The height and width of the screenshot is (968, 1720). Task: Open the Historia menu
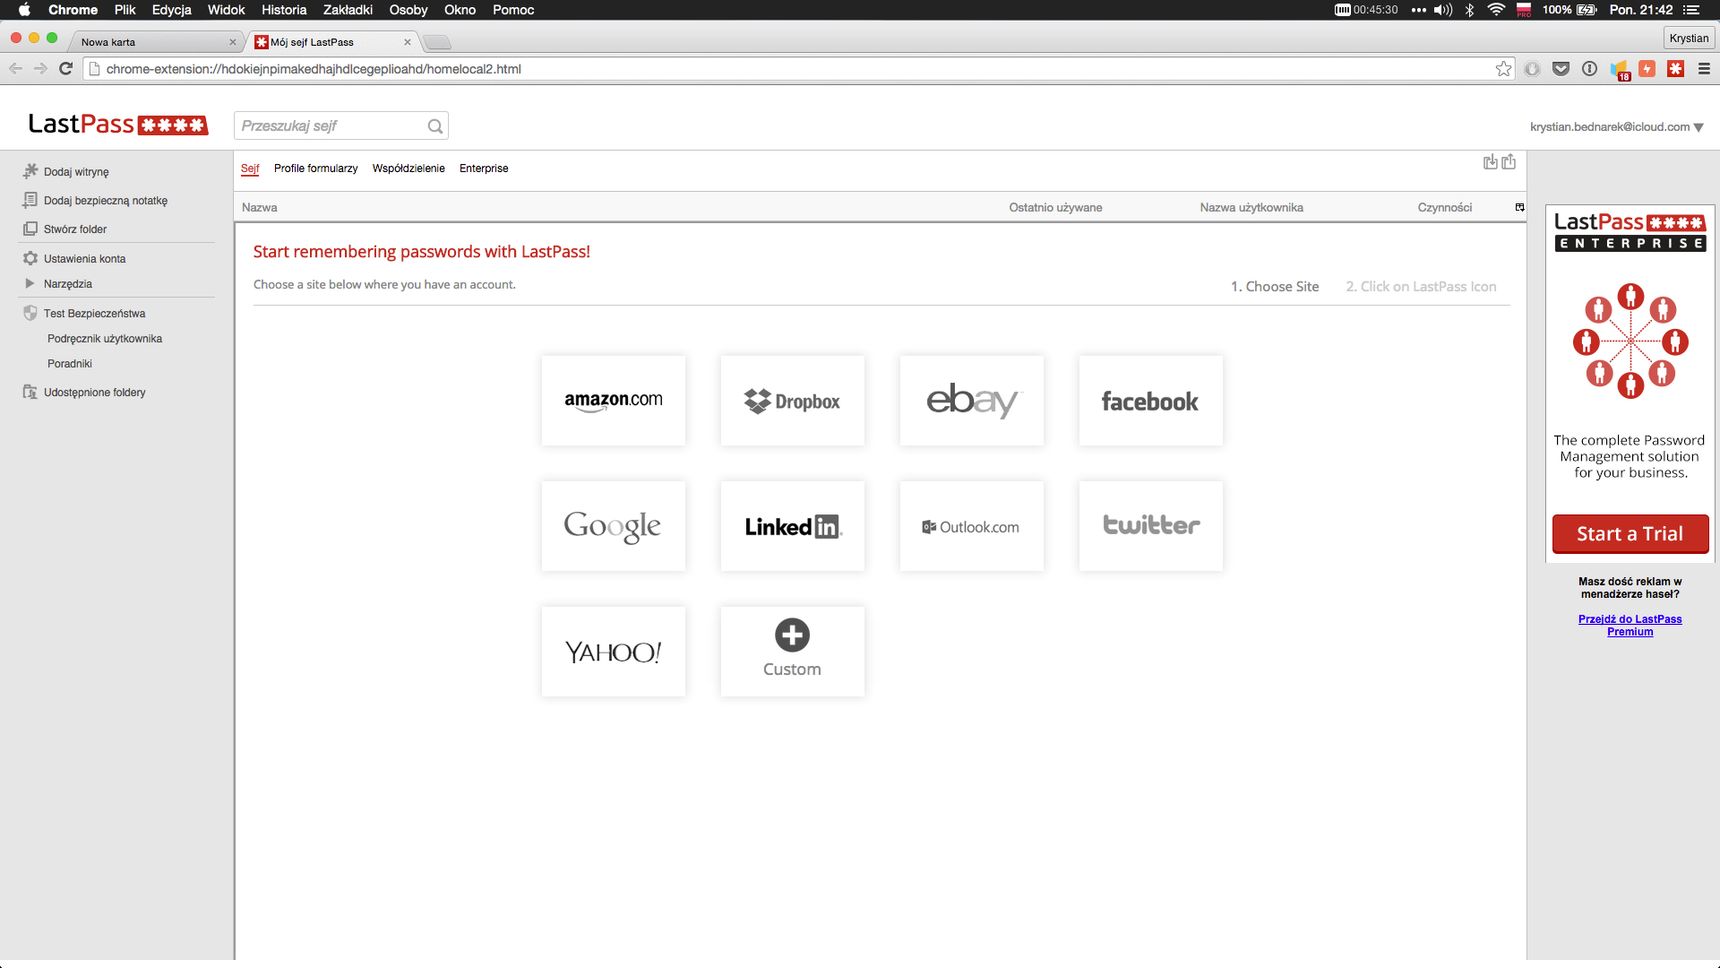click(x=284, y=10)
